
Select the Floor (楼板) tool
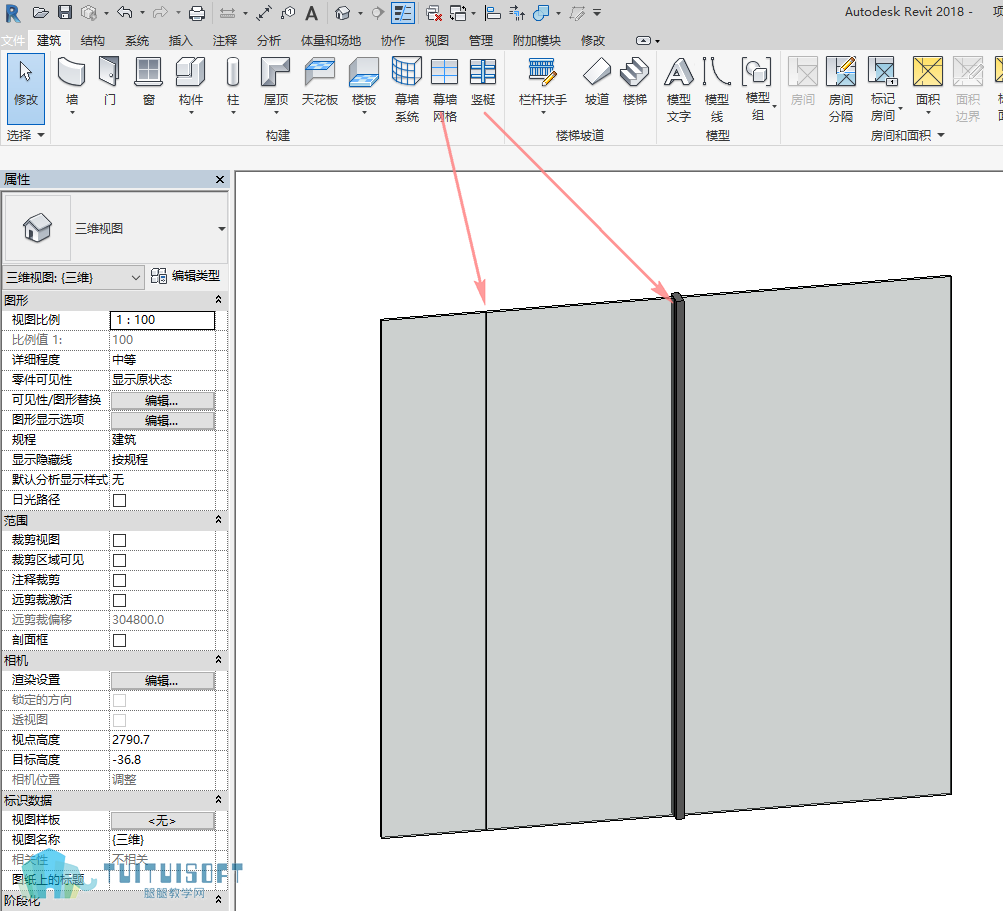click(x=364, y=85)
